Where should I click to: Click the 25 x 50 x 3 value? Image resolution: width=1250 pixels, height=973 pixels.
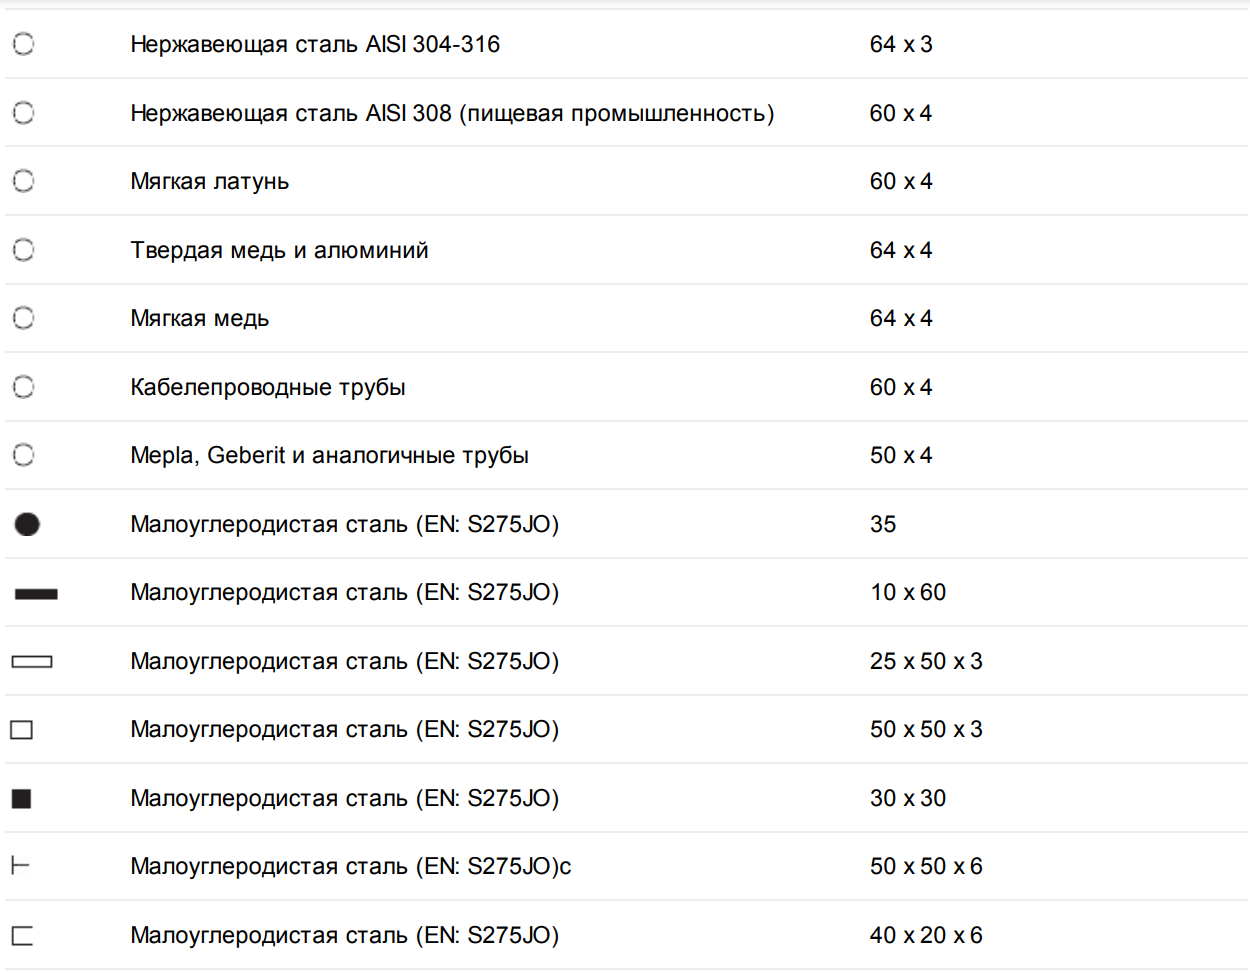point(926,661)
